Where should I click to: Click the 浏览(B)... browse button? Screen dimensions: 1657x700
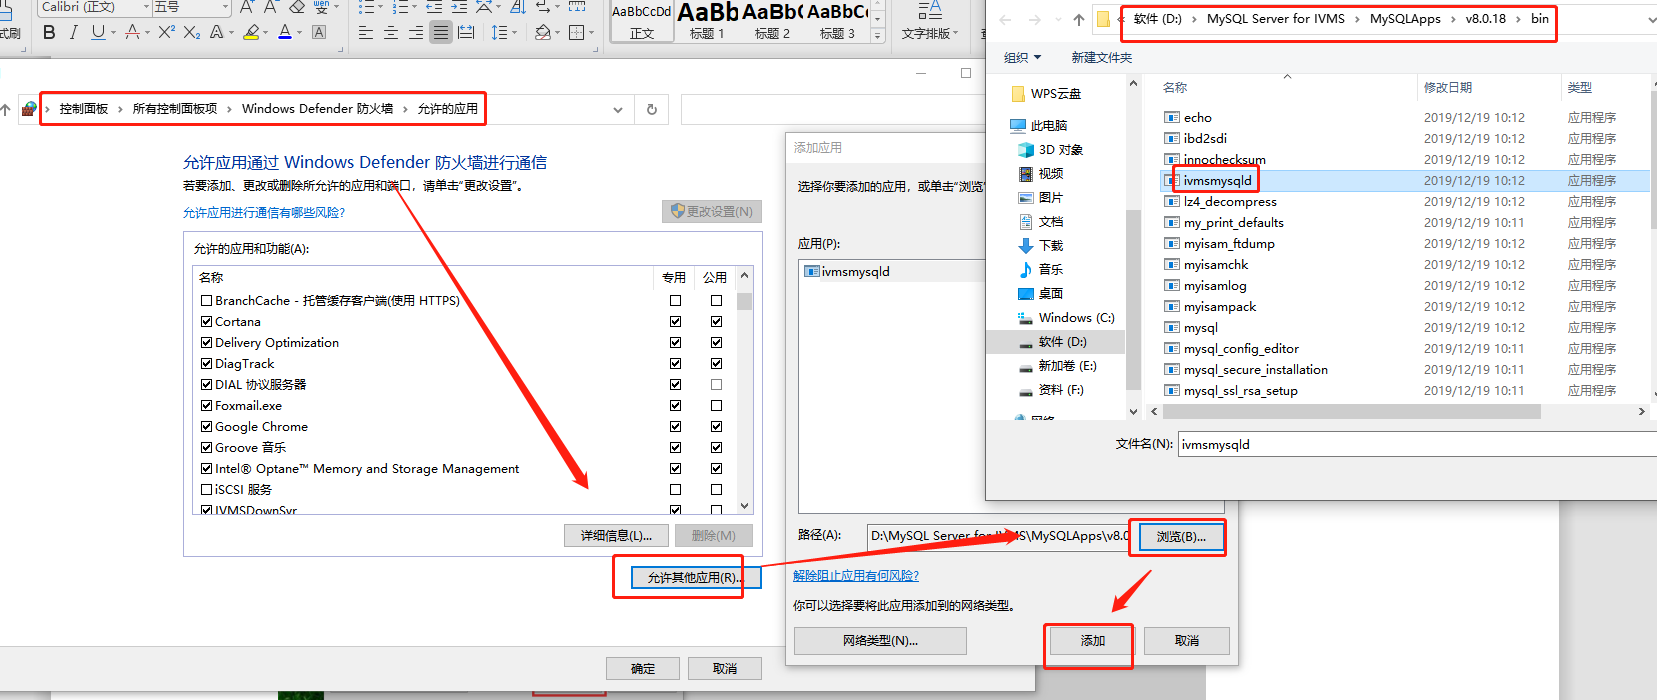pyautogui.click(x=1181, y=537)
